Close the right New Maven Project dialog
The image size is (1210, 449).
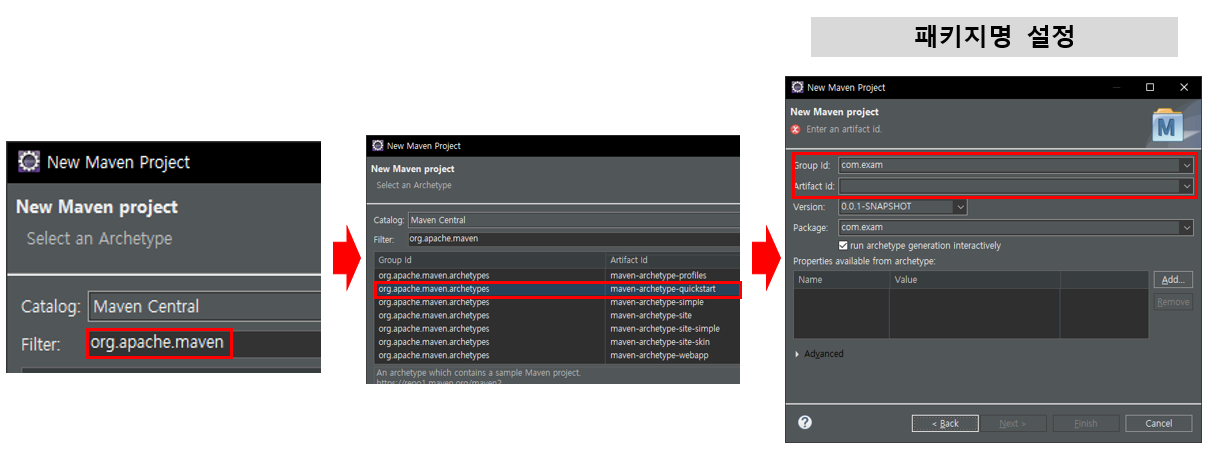coord(1184,87)
